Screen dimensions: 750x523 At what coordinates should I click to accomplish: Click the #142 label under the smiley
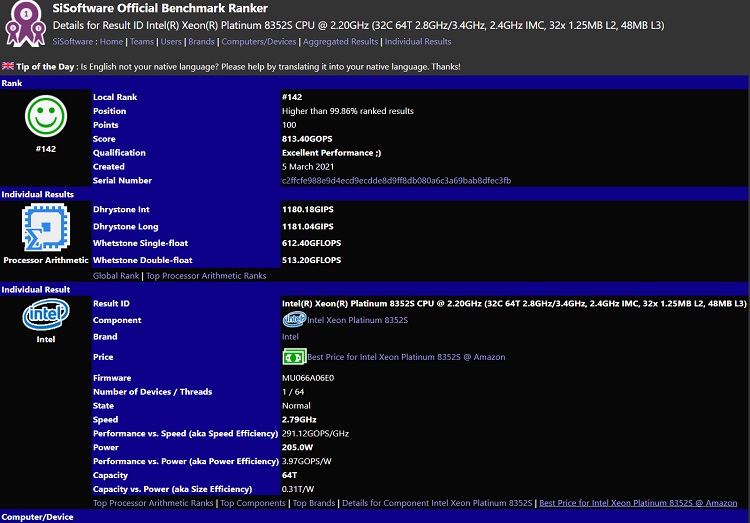click(x=46, y=149)
